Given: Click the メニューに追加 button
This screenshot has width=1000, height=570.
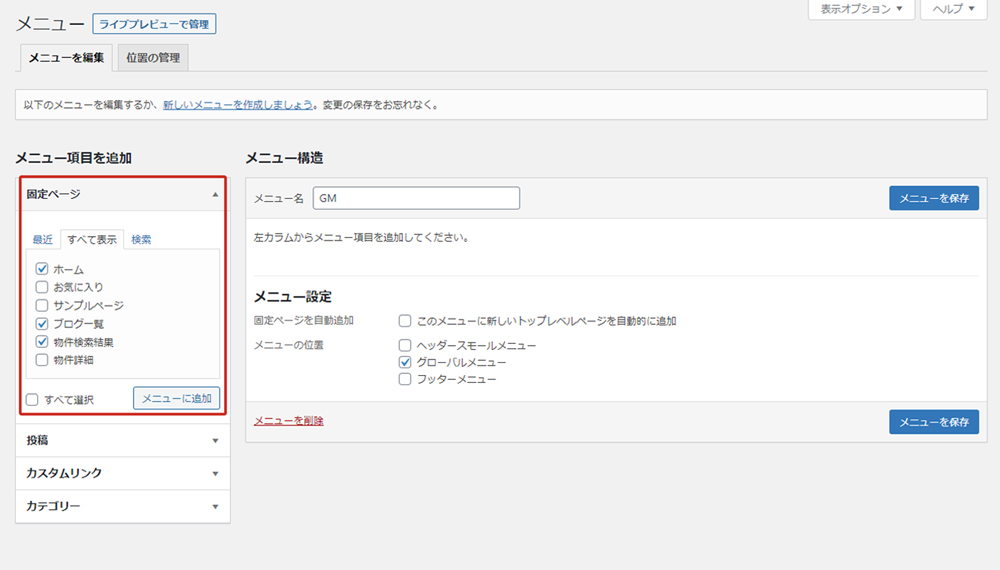Looking at the screenshot, I should (176, 398).
